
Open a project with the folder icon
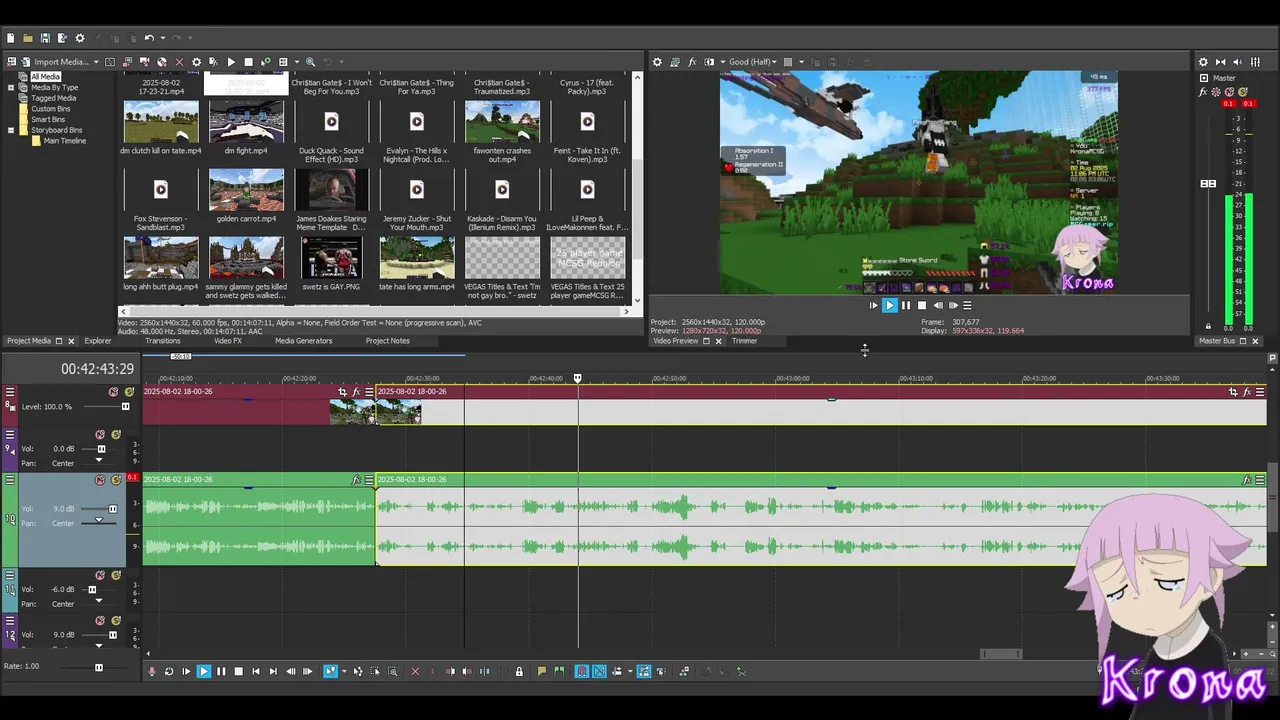28,38
